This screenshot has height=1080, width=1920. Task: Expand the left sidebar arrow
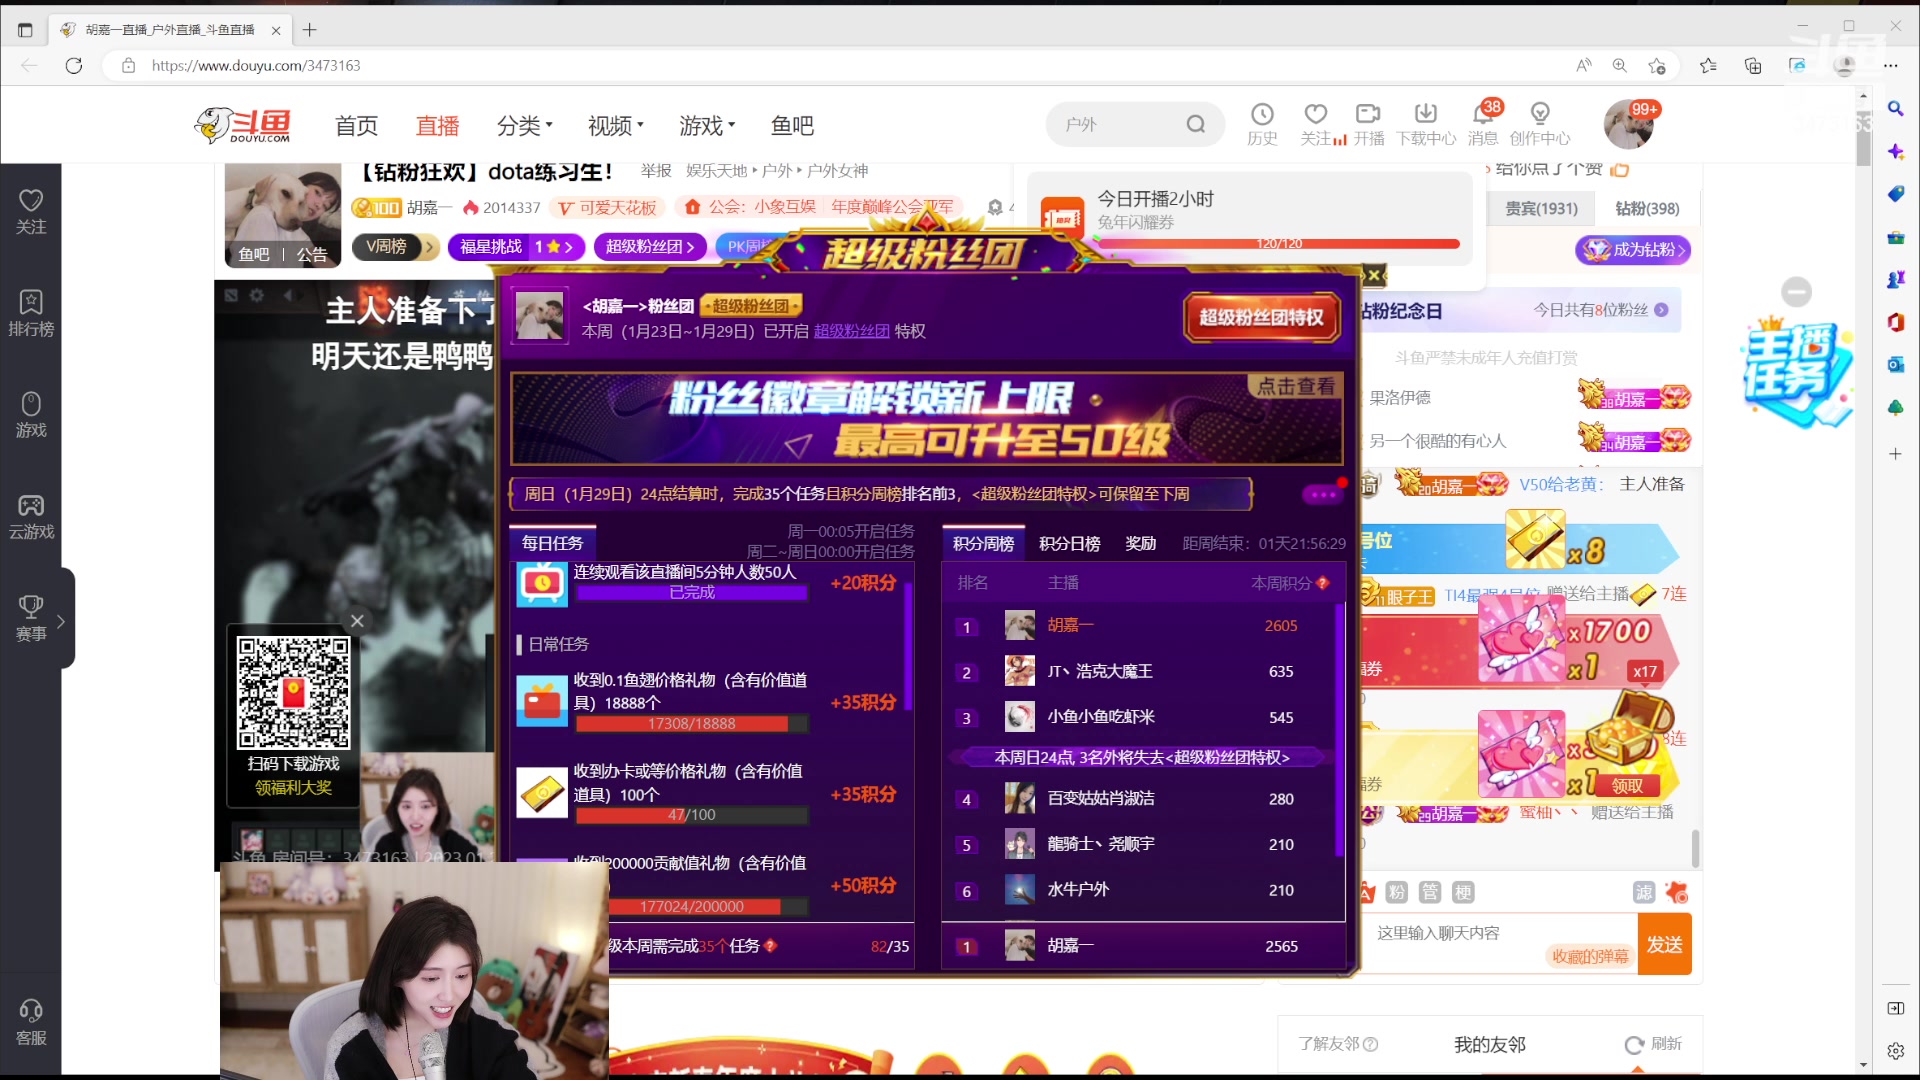pyautogui.click(x=61, y=621)
